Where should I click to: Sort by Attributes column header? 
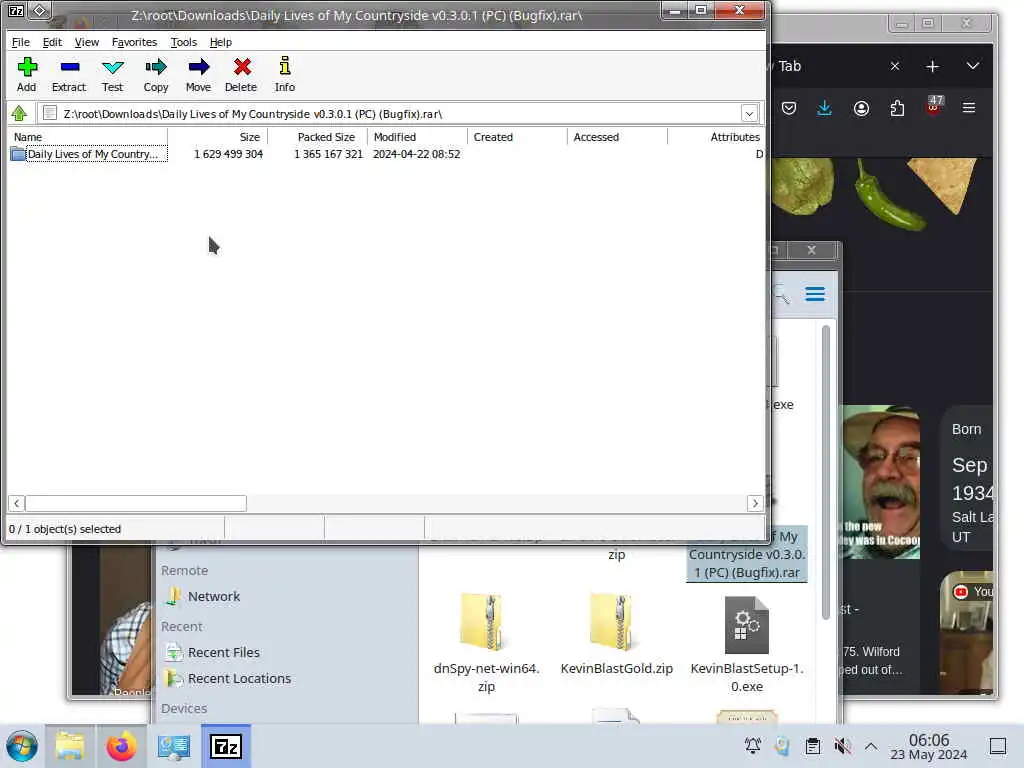[x=716, y=137]
